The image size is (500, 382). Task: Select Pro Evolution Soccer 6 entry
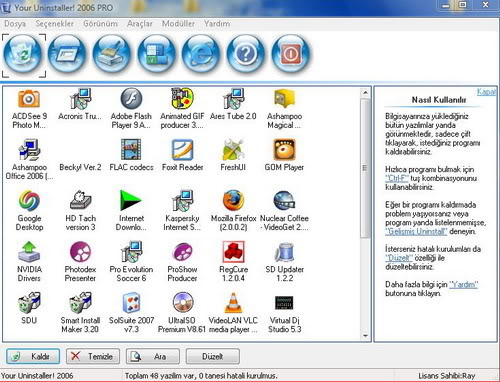point(131,252)
